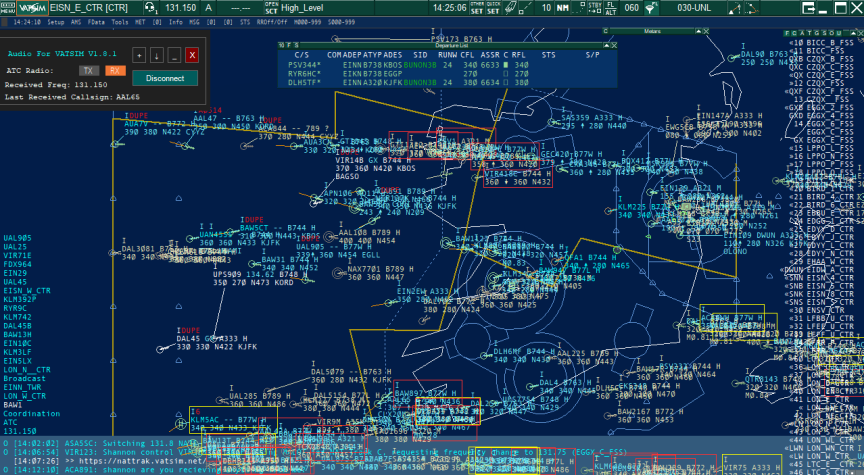Open the Coordination chat entry

point(31,414)
